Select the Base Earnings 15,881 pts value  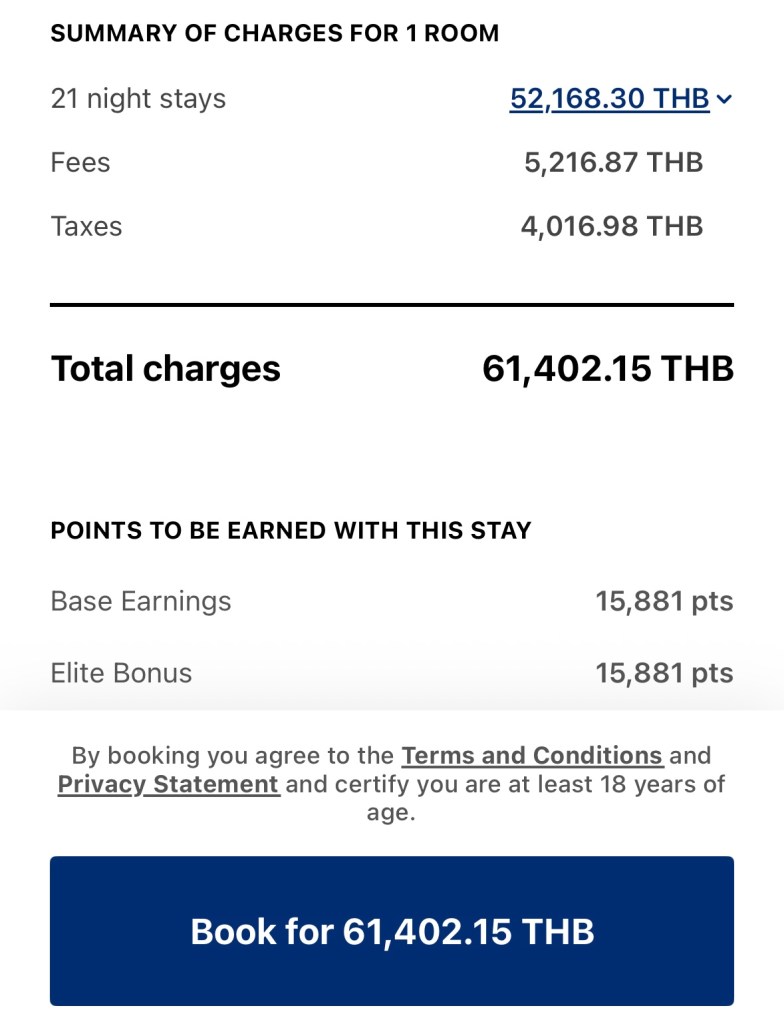[x=664, y=601]
